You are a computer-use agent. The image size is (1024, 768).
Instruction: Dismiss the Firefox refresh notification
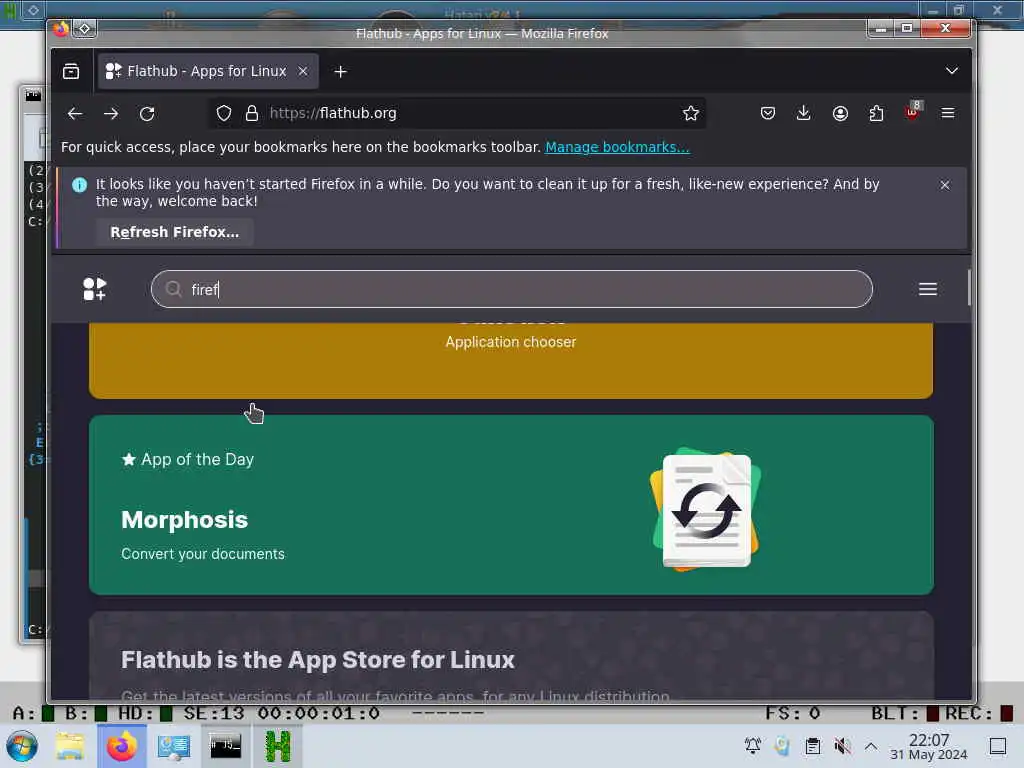tap(945, 185)
